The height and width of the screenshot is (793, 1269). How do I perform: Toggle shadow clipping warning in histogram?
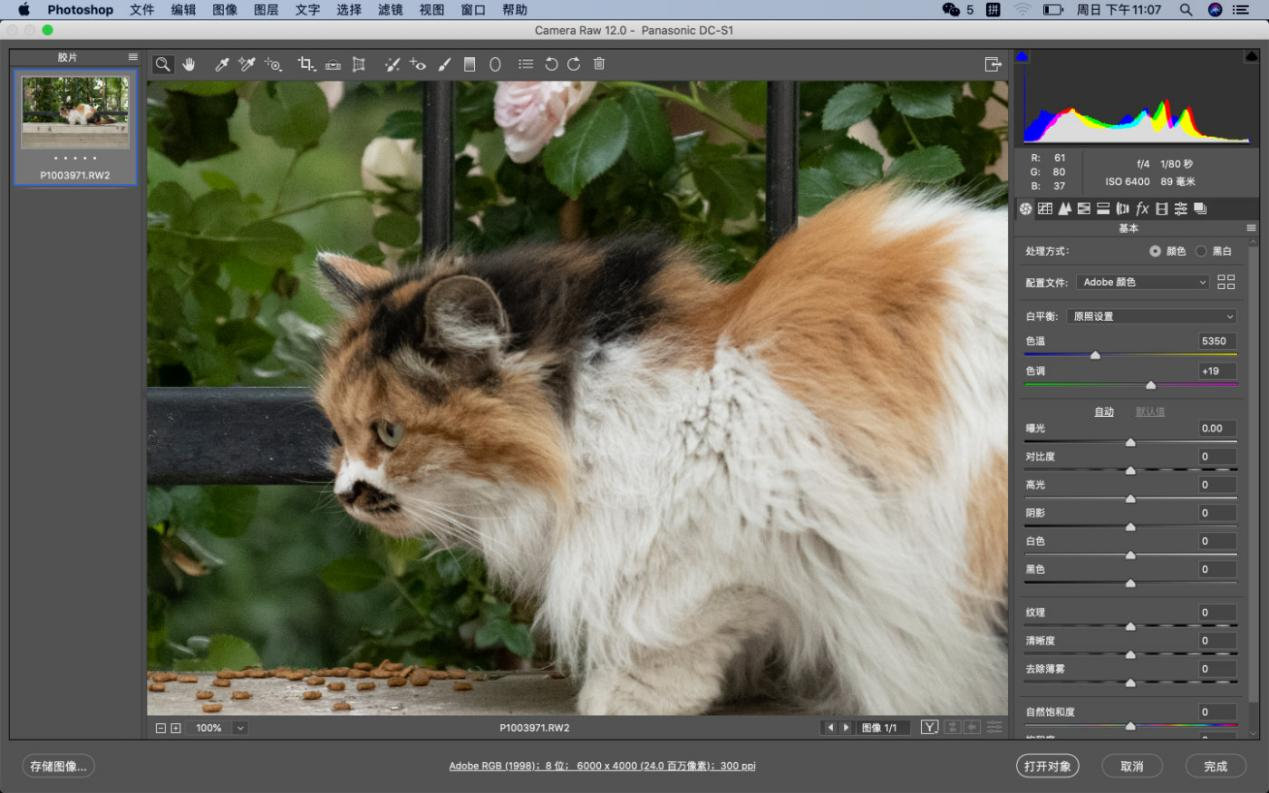coord(1022,56)
